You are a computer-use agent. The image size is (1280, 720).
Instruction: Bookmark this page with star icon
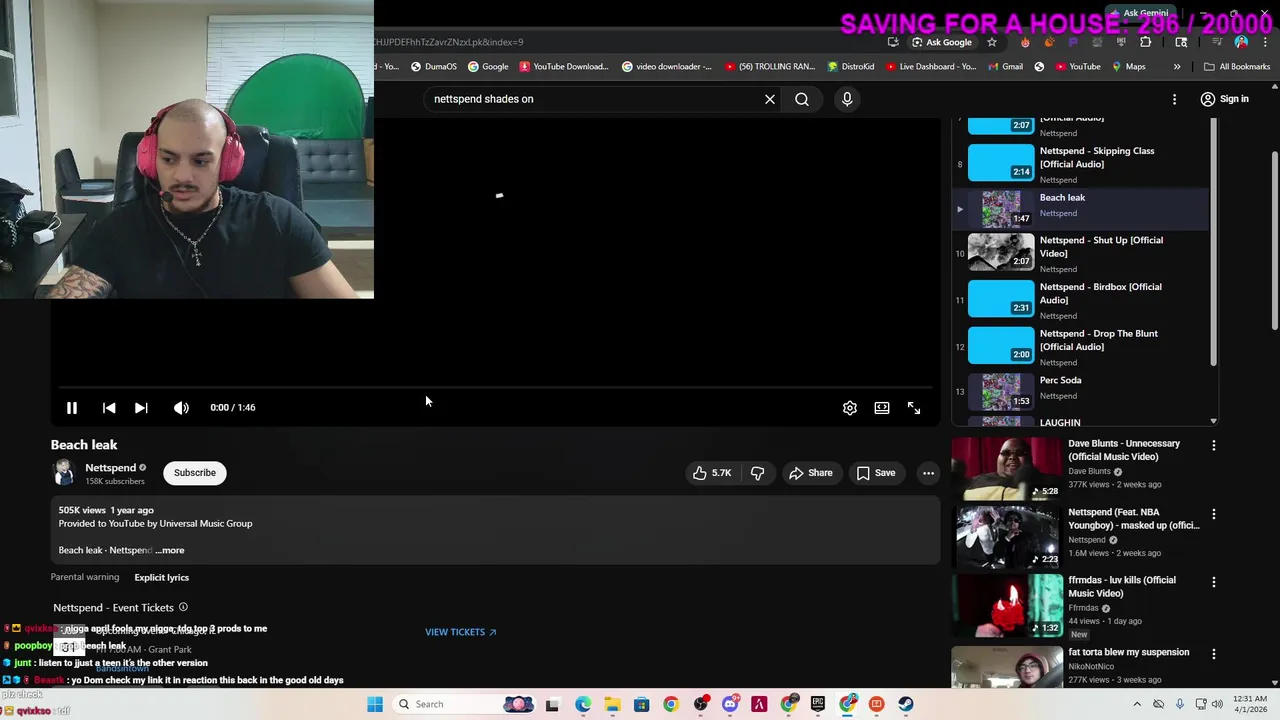[992, 42]
